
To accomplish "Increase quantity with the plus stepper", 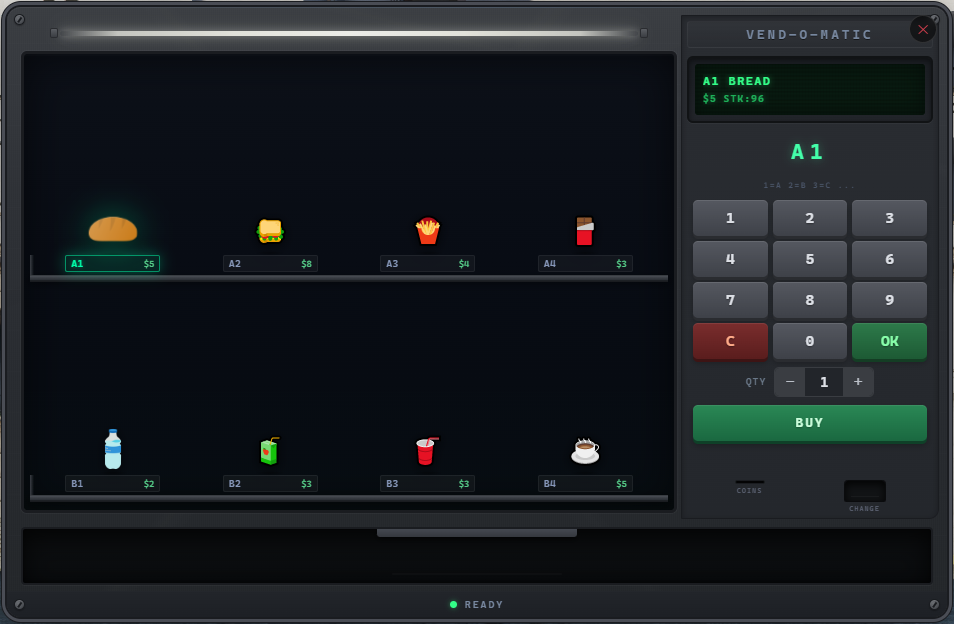I will [858, 381].
